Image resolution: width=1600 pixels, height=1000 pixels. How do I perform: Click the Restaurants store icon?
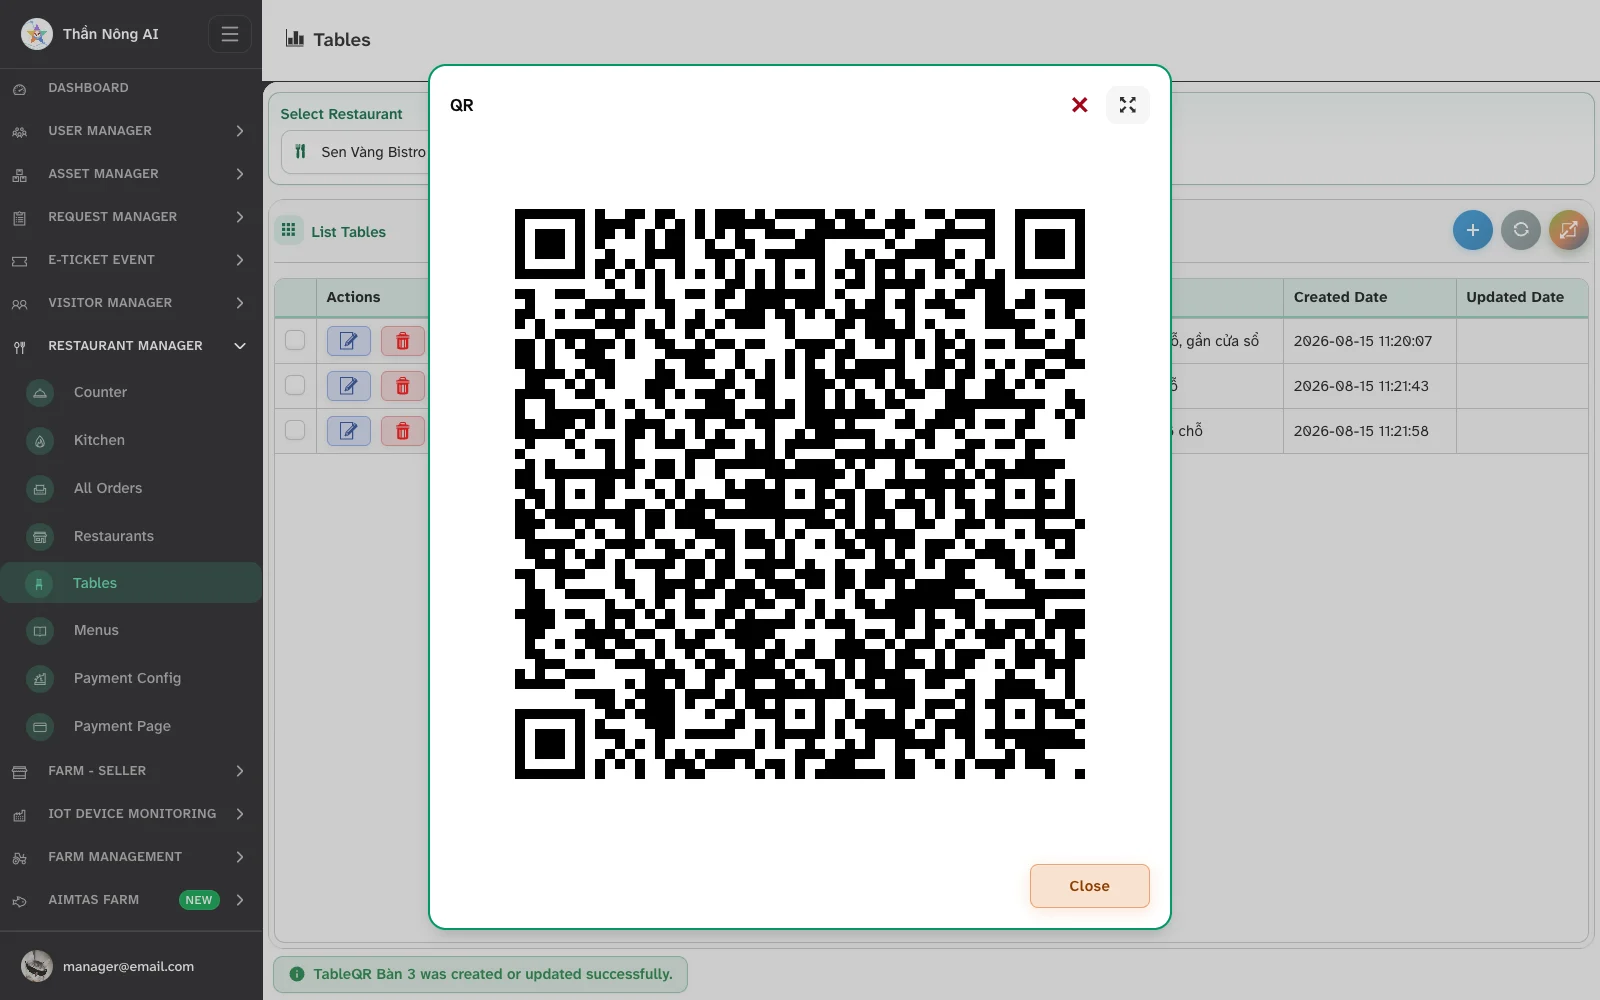click(40, 537)
